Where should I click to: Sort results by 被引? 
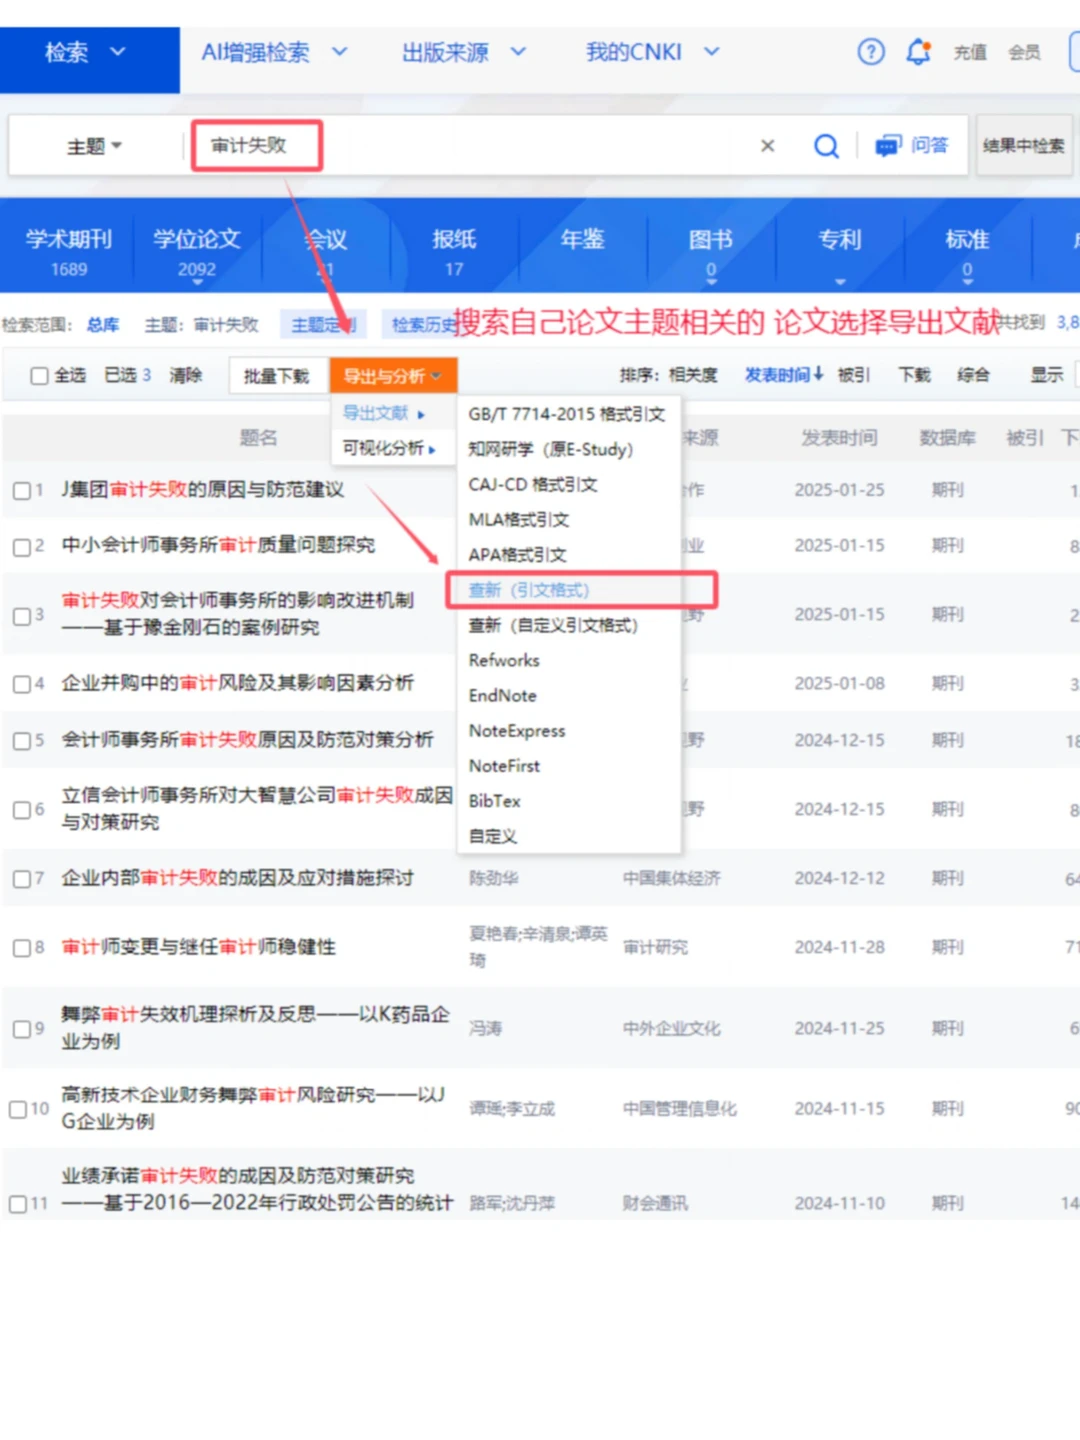(x=854, y=375)
